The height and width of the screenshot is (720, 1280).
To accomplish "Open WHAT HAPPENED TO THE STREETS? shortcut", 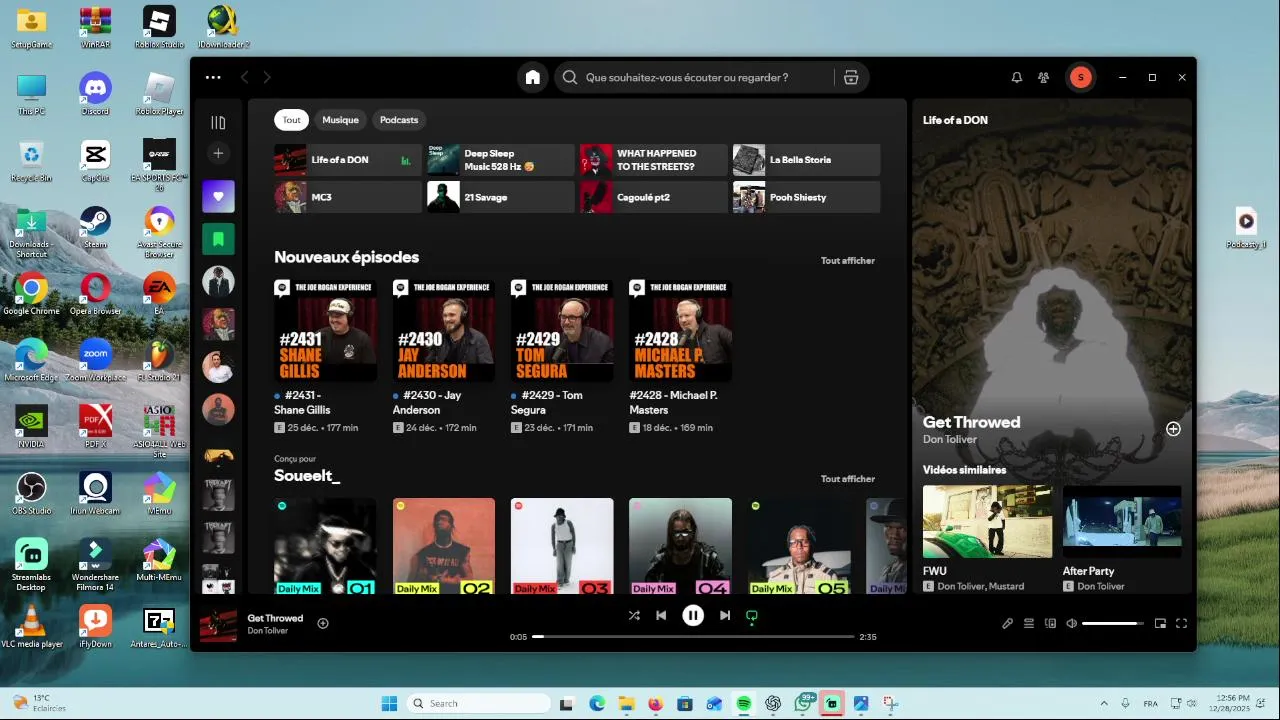I will 654,160.
